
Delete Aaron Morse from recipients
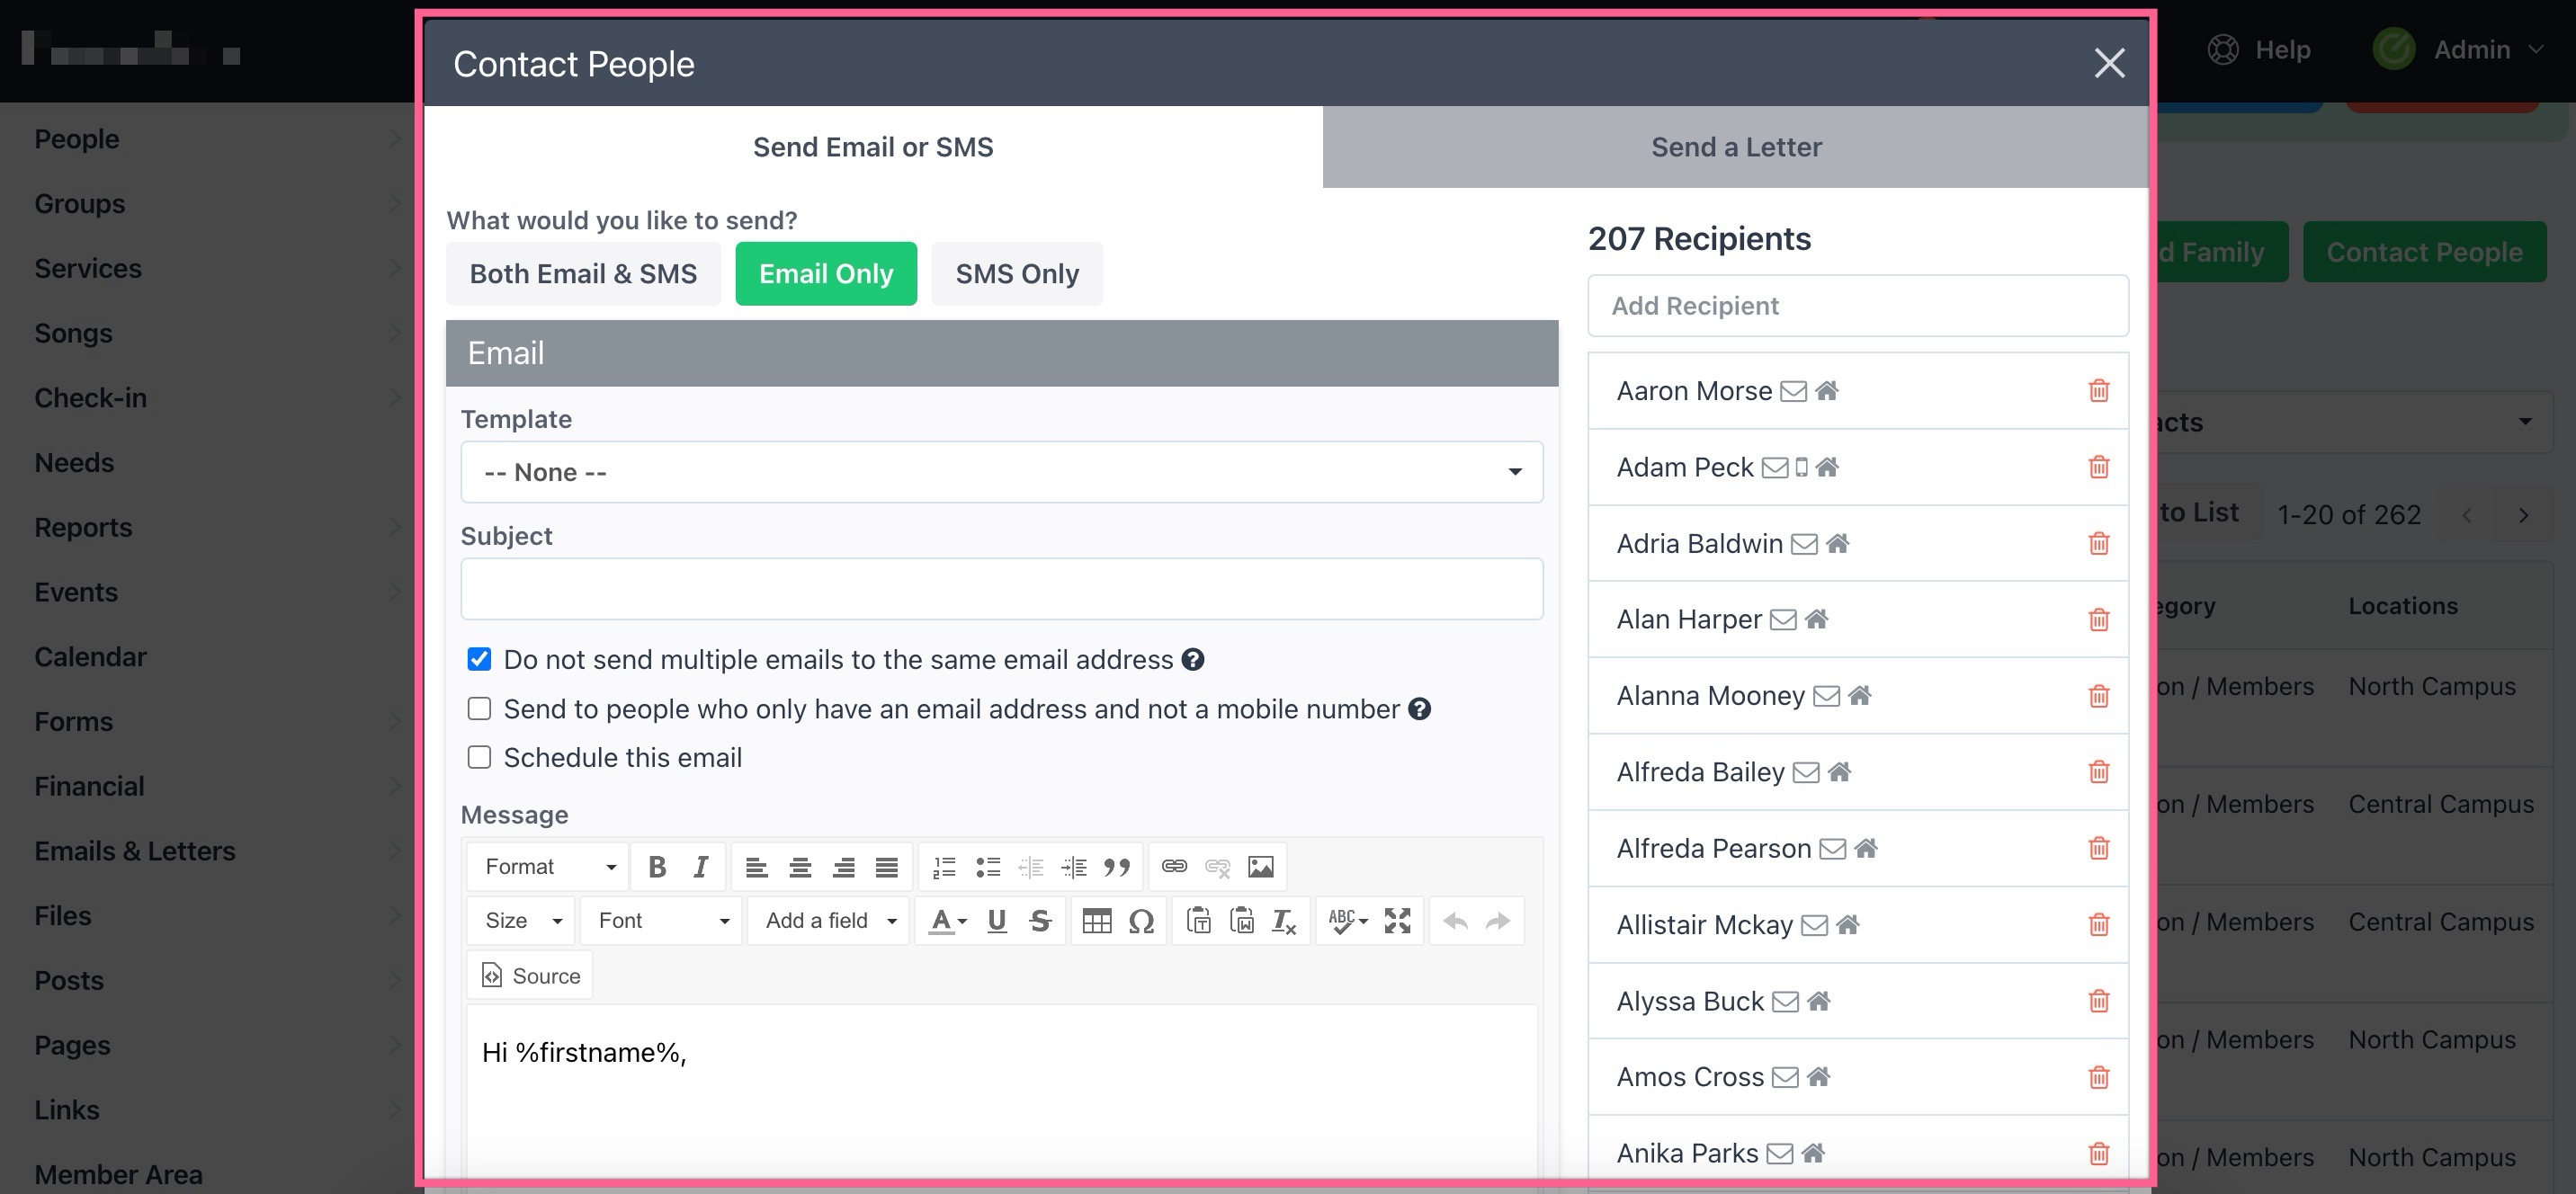pos(2099,391)
